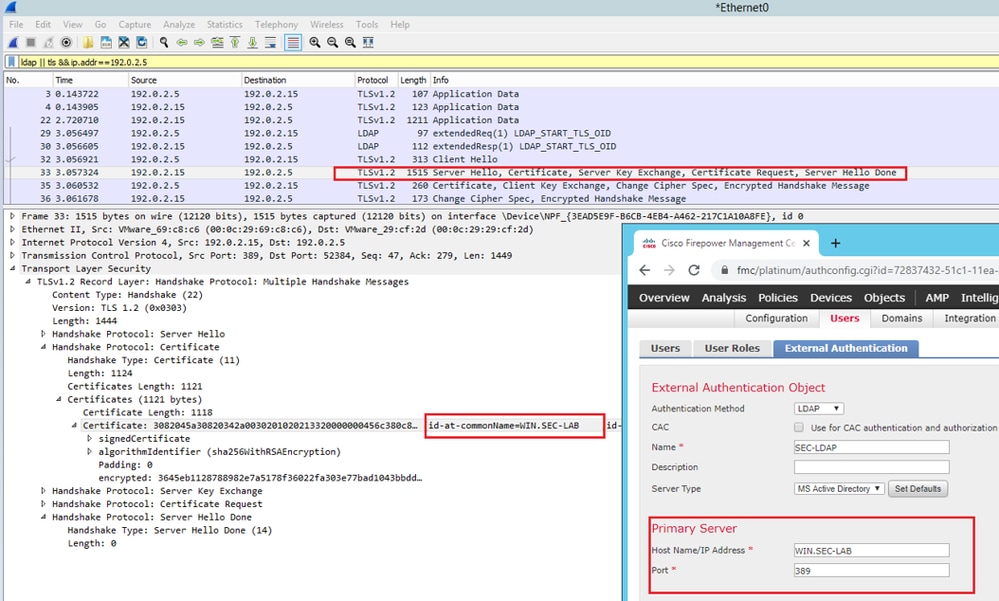Image resolution: width=999 pixels, height=601 pixels.
Task: Go forward in the browser
Action: tap(669, 270)
